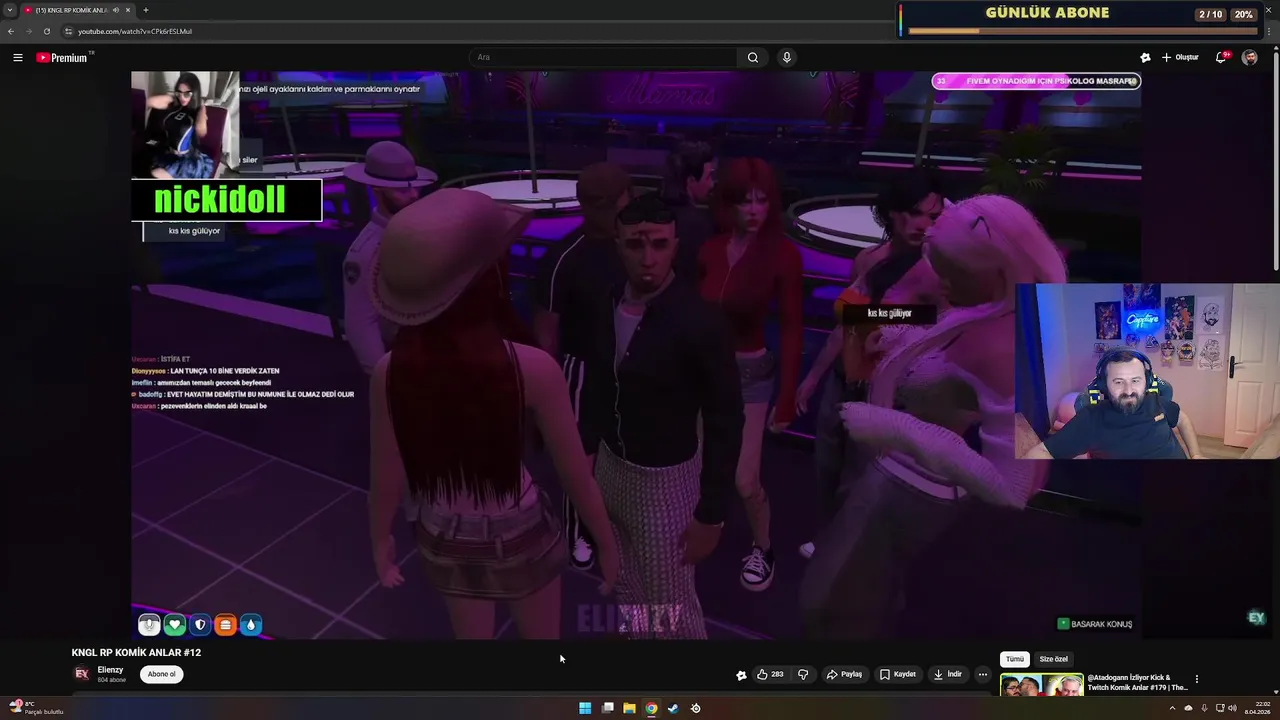Click the site info icon in address bar

[68, 31]
